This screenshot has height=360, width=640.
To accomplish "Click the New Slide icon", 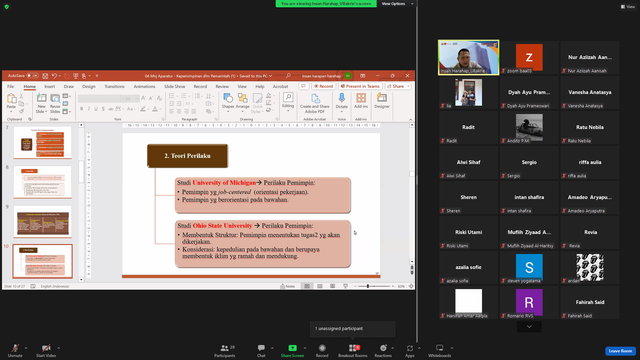I will tap(41, 98).
